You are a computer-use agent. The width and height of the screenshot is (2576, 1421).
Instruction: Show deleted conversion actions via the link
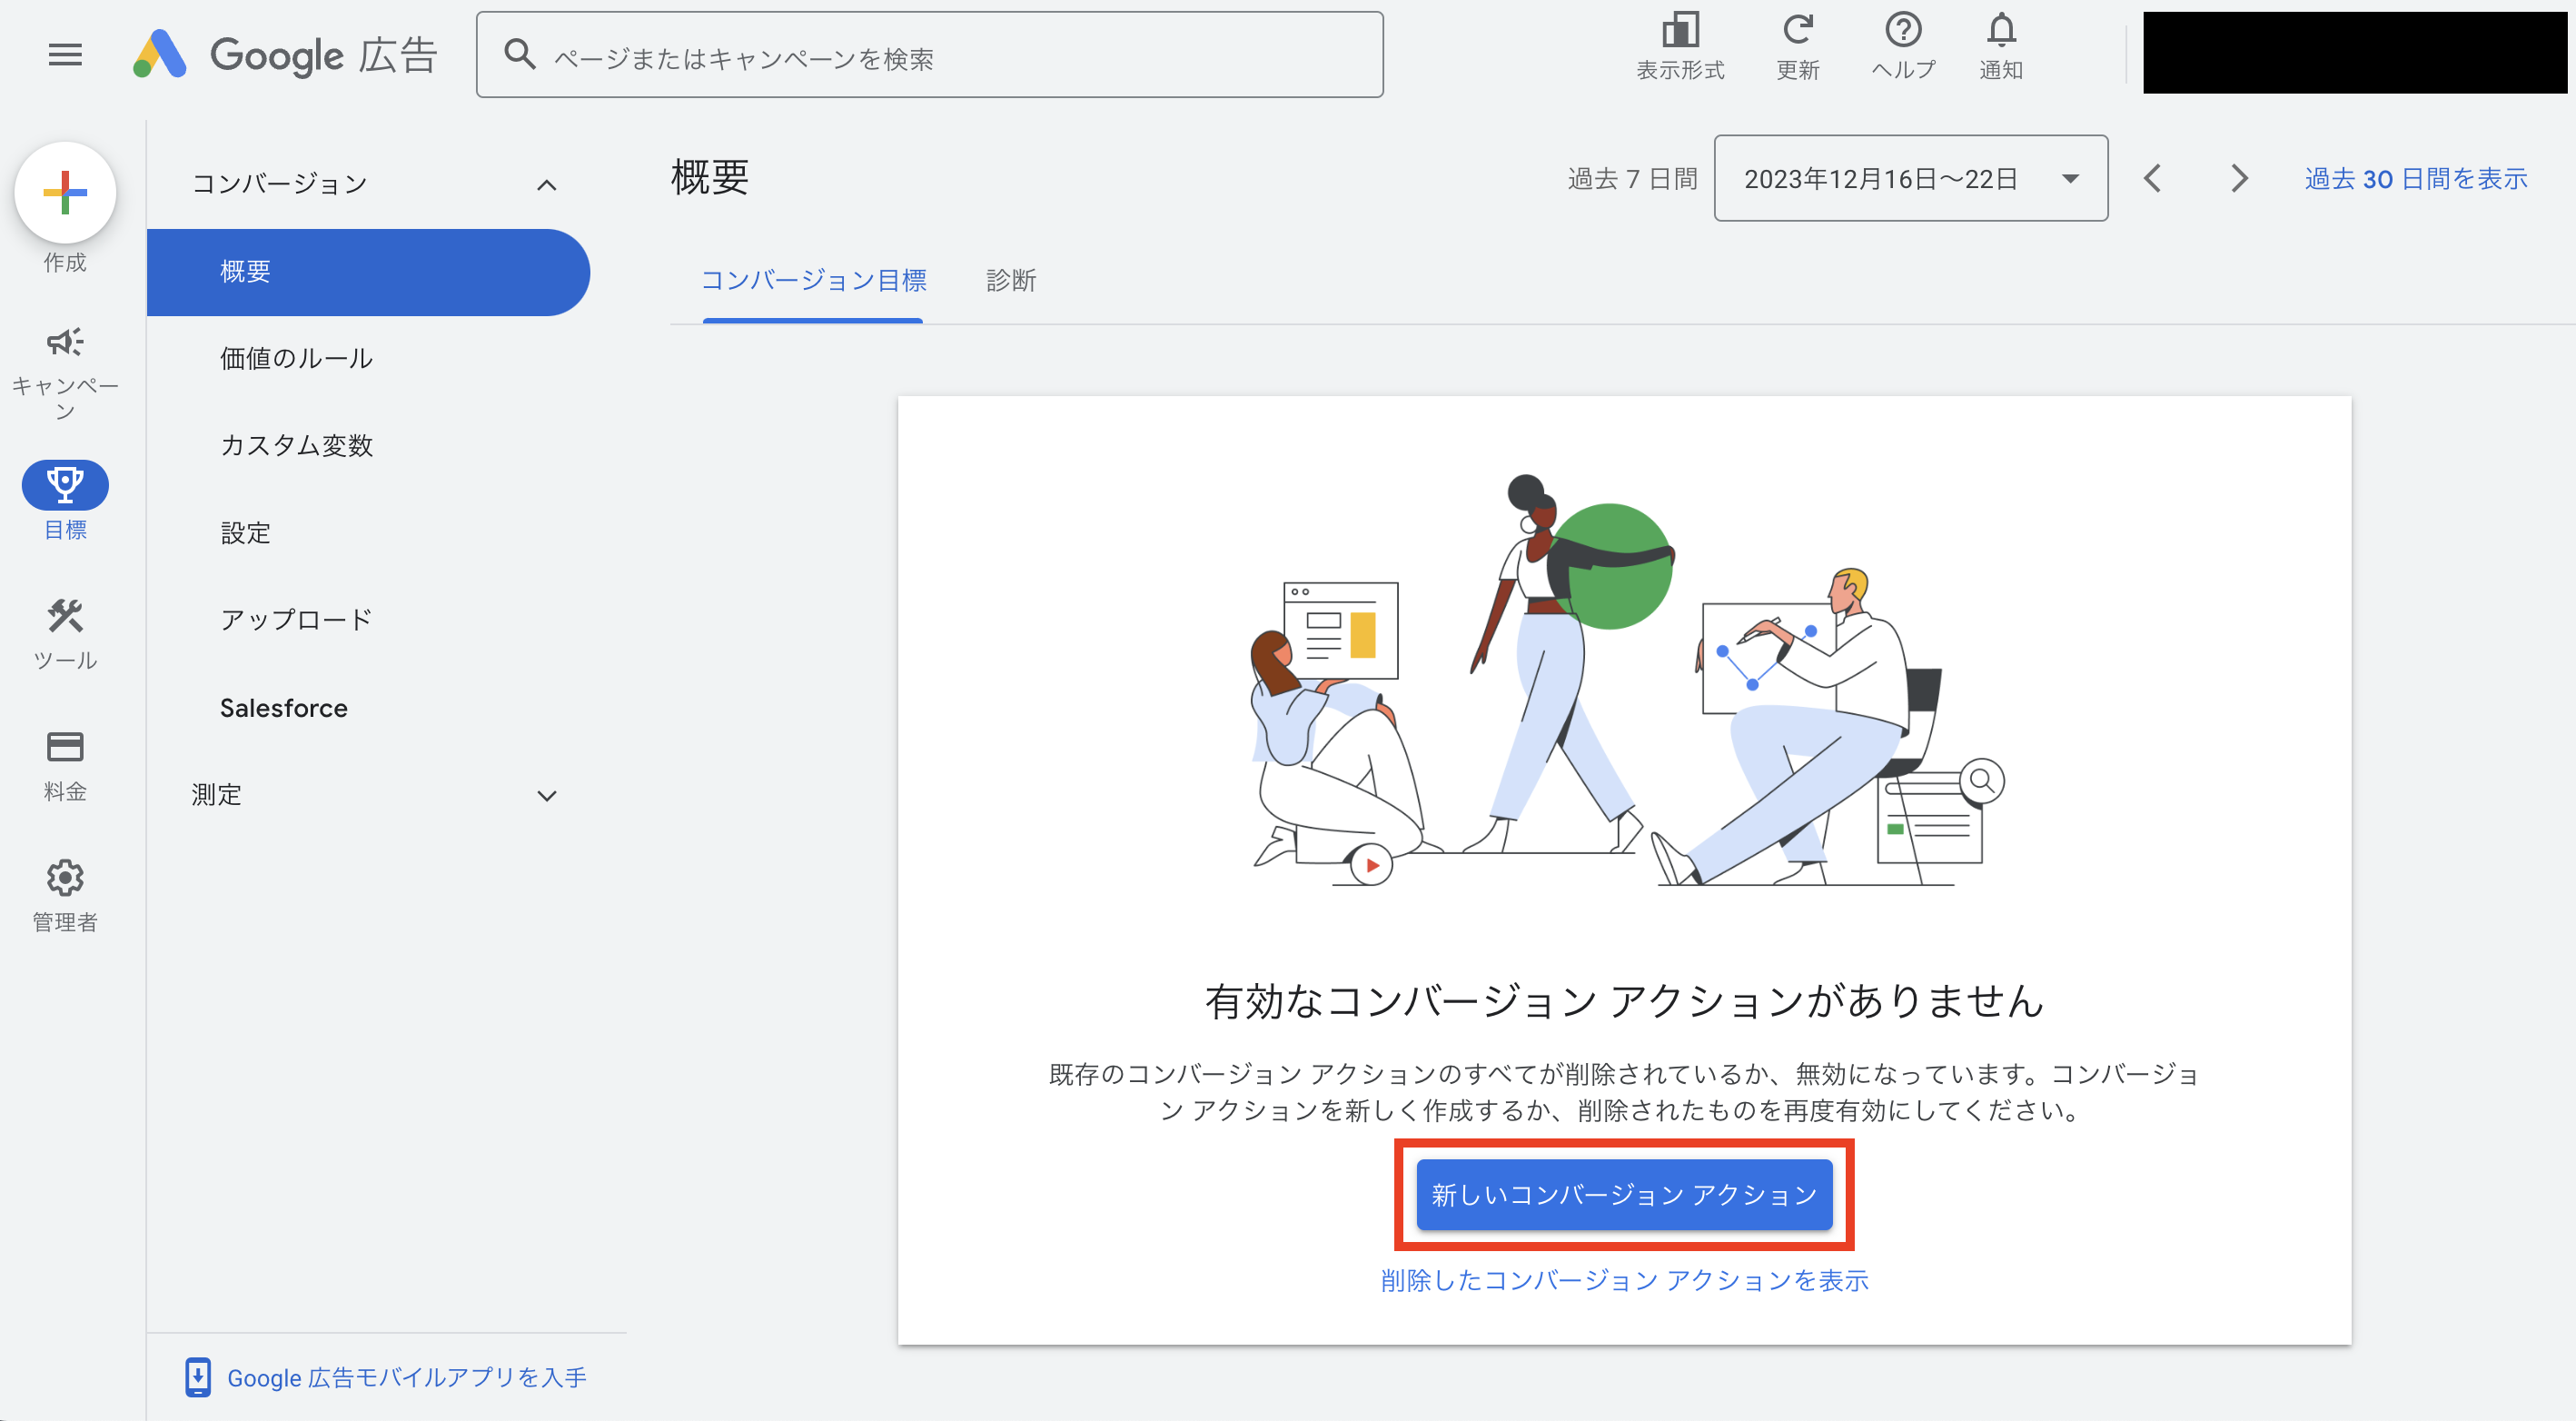point(1623,1281)
